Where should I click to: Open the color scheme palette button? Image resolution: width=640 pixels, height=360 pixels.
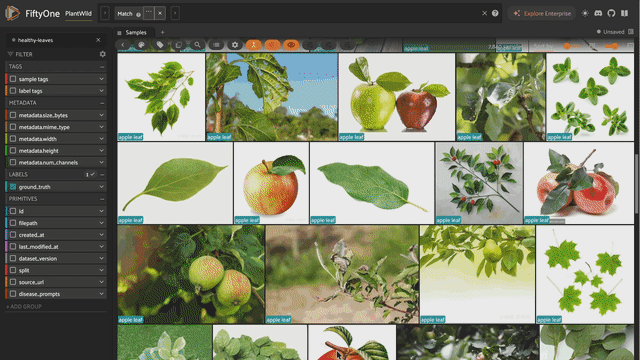coord(141,45)
